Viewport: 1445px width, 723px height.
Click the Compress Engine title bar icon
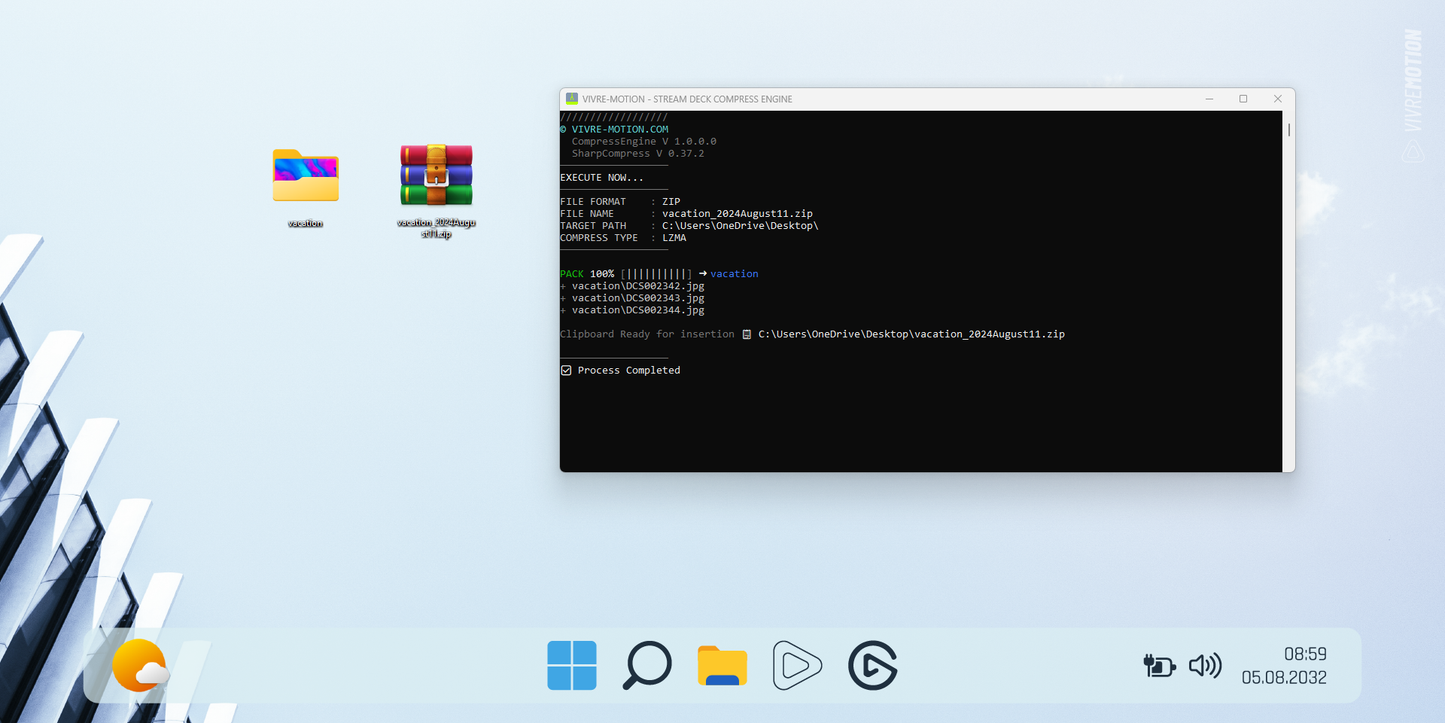572,99
